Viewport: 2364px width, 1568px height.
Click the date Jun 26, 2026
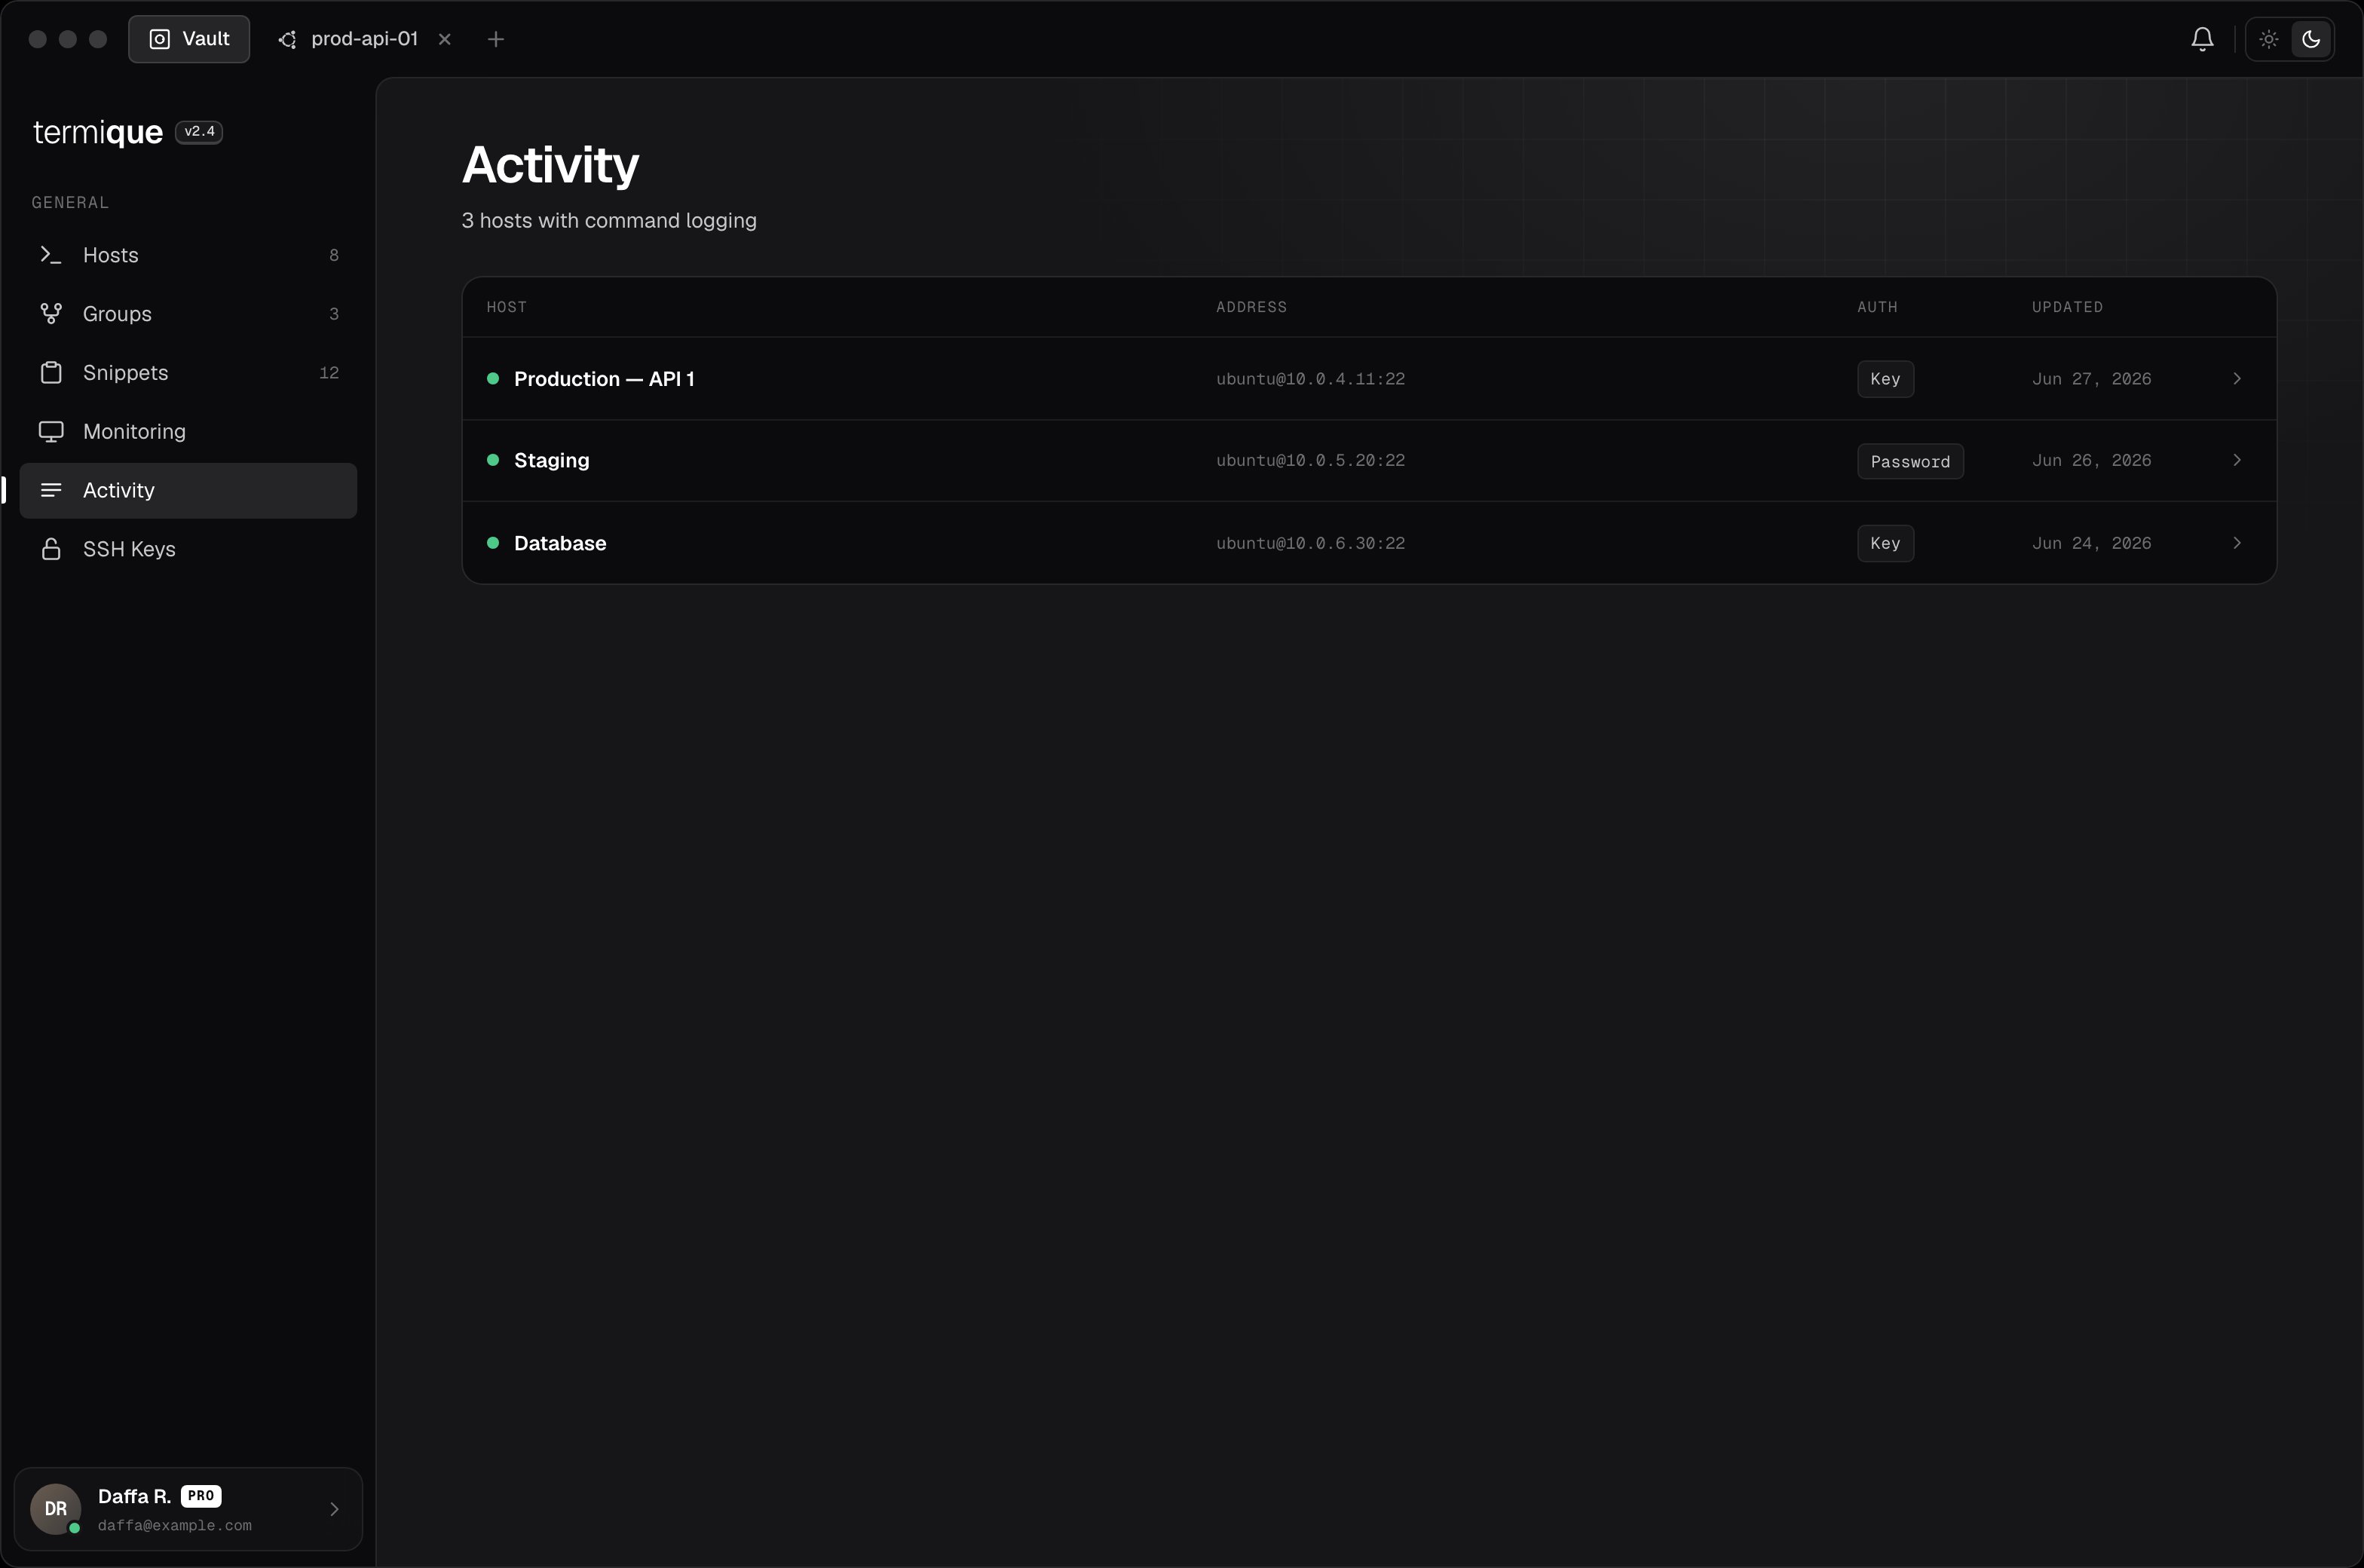pos(2091,461)
